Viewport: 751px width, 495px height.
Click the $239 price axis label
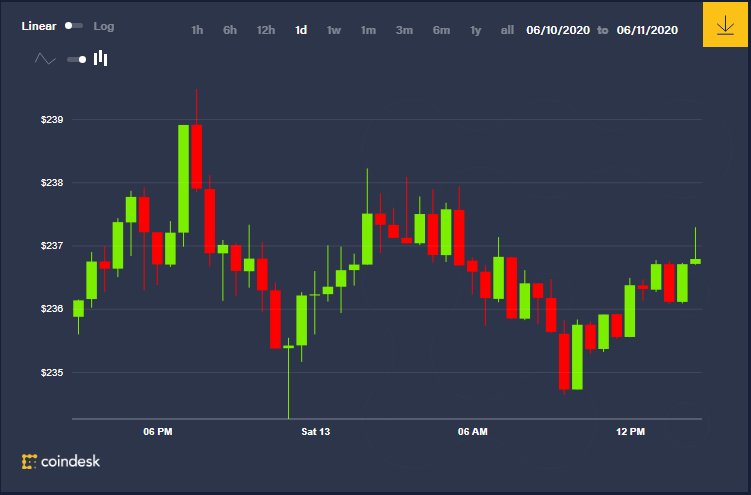[52, 120]
